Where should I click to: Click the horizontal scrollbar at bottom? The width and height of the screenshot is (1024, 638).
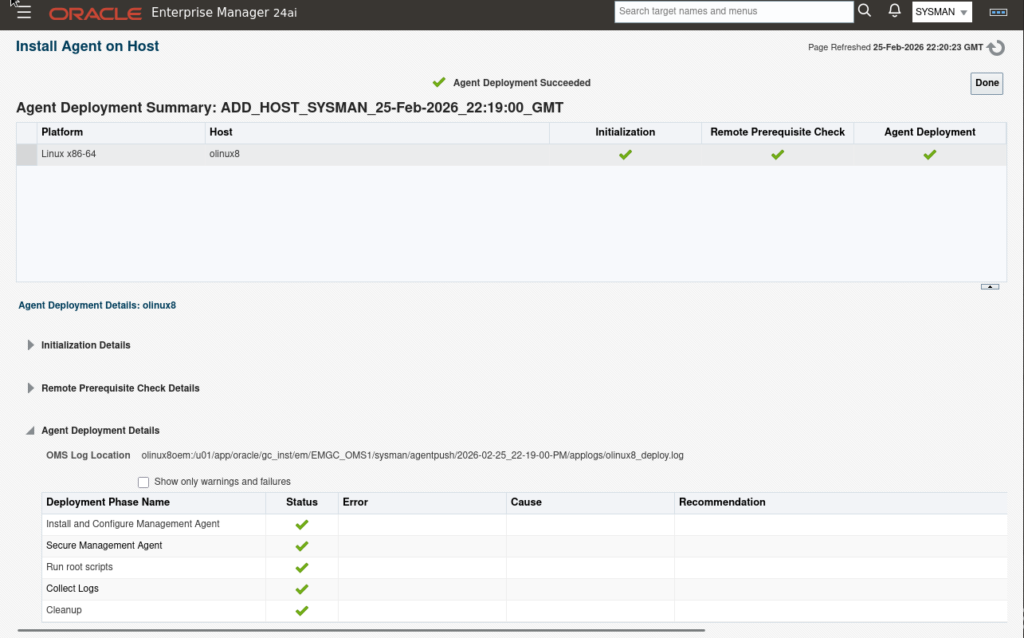click(360, 631)
